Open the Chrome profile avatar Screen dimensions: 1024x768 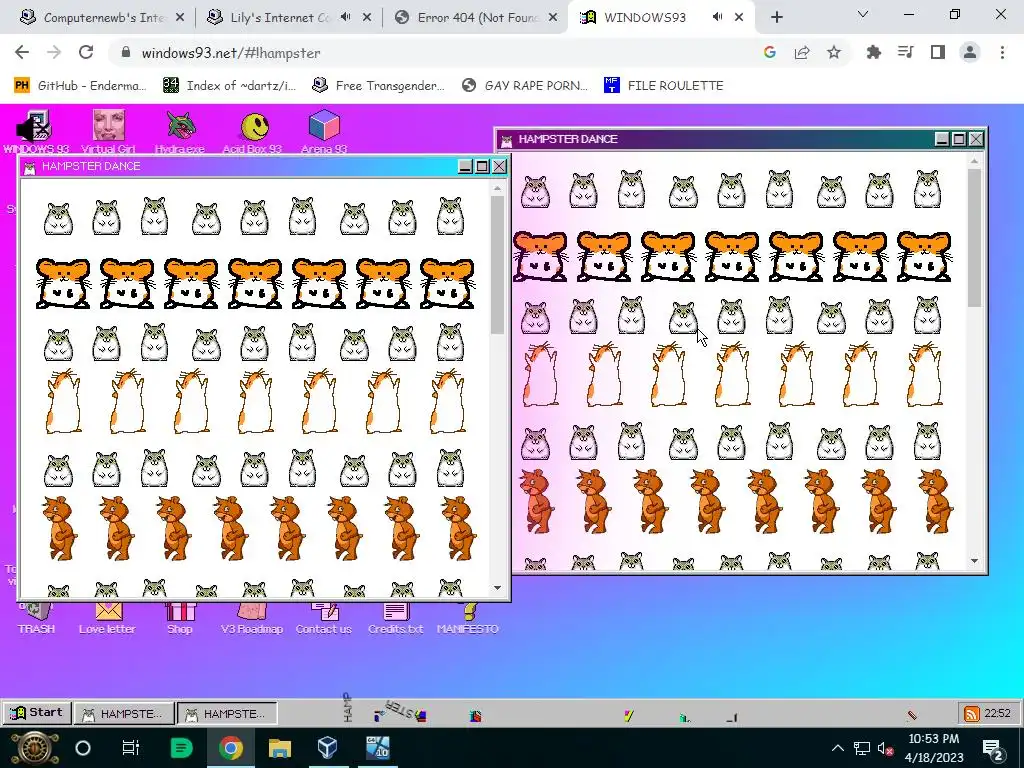[970, 52]
